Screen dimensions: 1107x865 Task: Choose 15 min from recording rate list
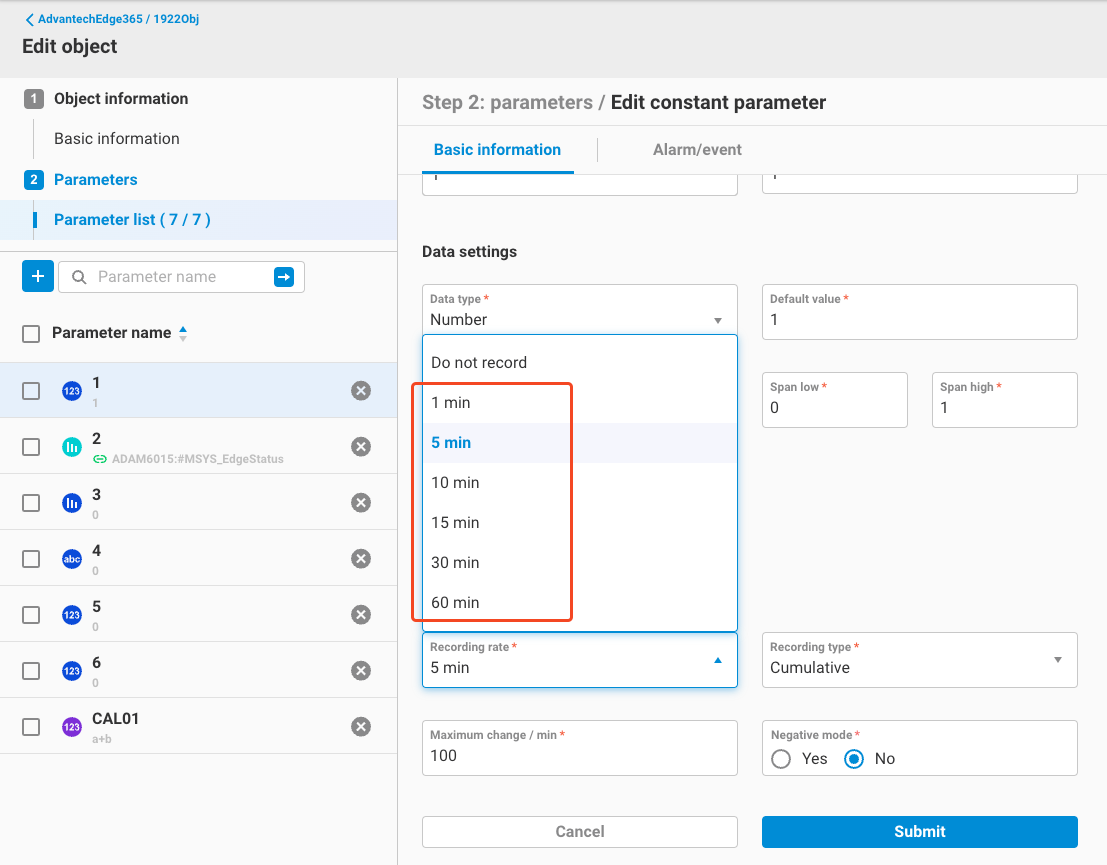455,523
